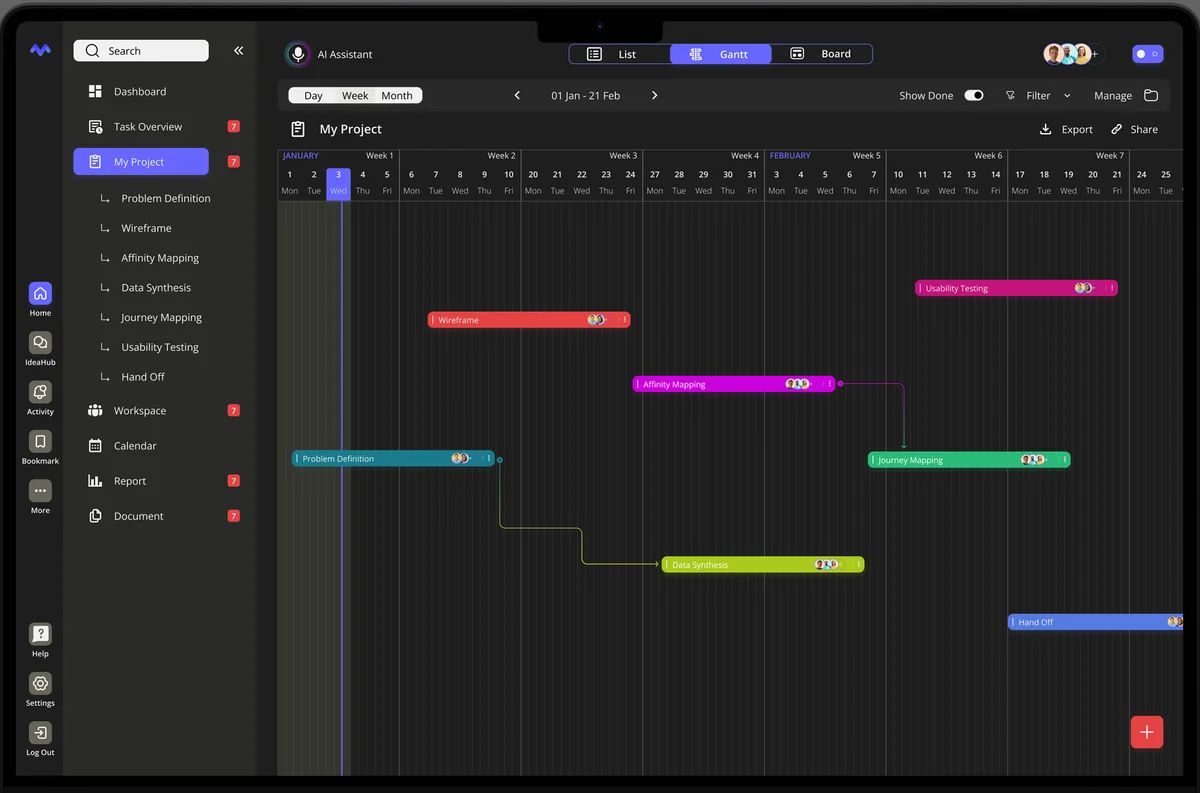Click the Export download icon
1200x793 pixels.
tap(1046, 129)
